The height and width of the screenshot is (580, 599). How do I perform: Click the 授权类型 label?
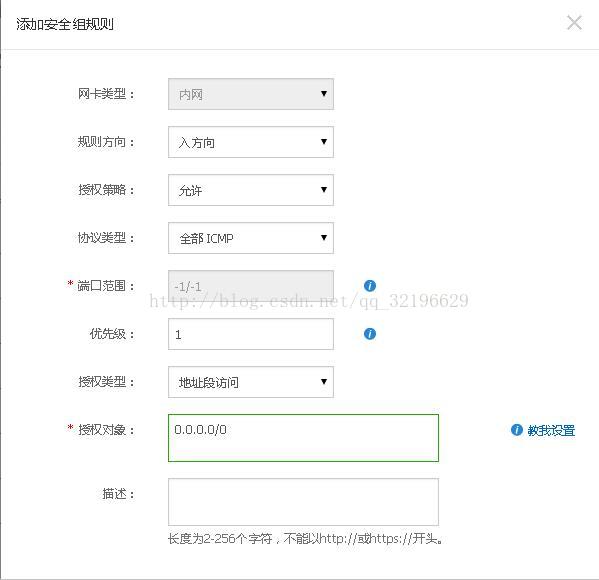[106, 381]
